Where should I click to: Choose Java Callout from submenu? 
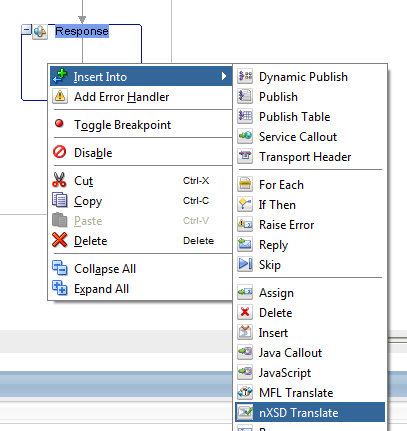[x=310, y=353]
